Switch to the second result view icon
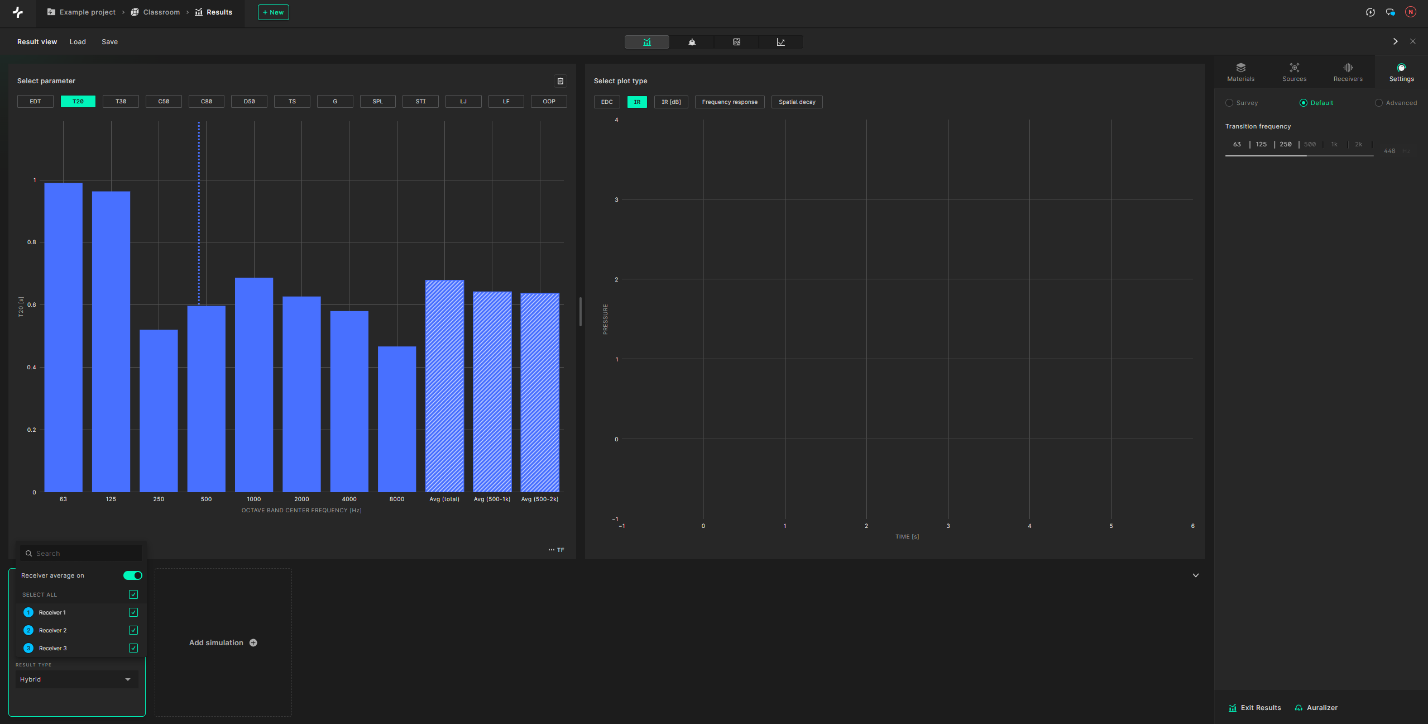This screenshot has height=724, width=1428. click(692, 42)
